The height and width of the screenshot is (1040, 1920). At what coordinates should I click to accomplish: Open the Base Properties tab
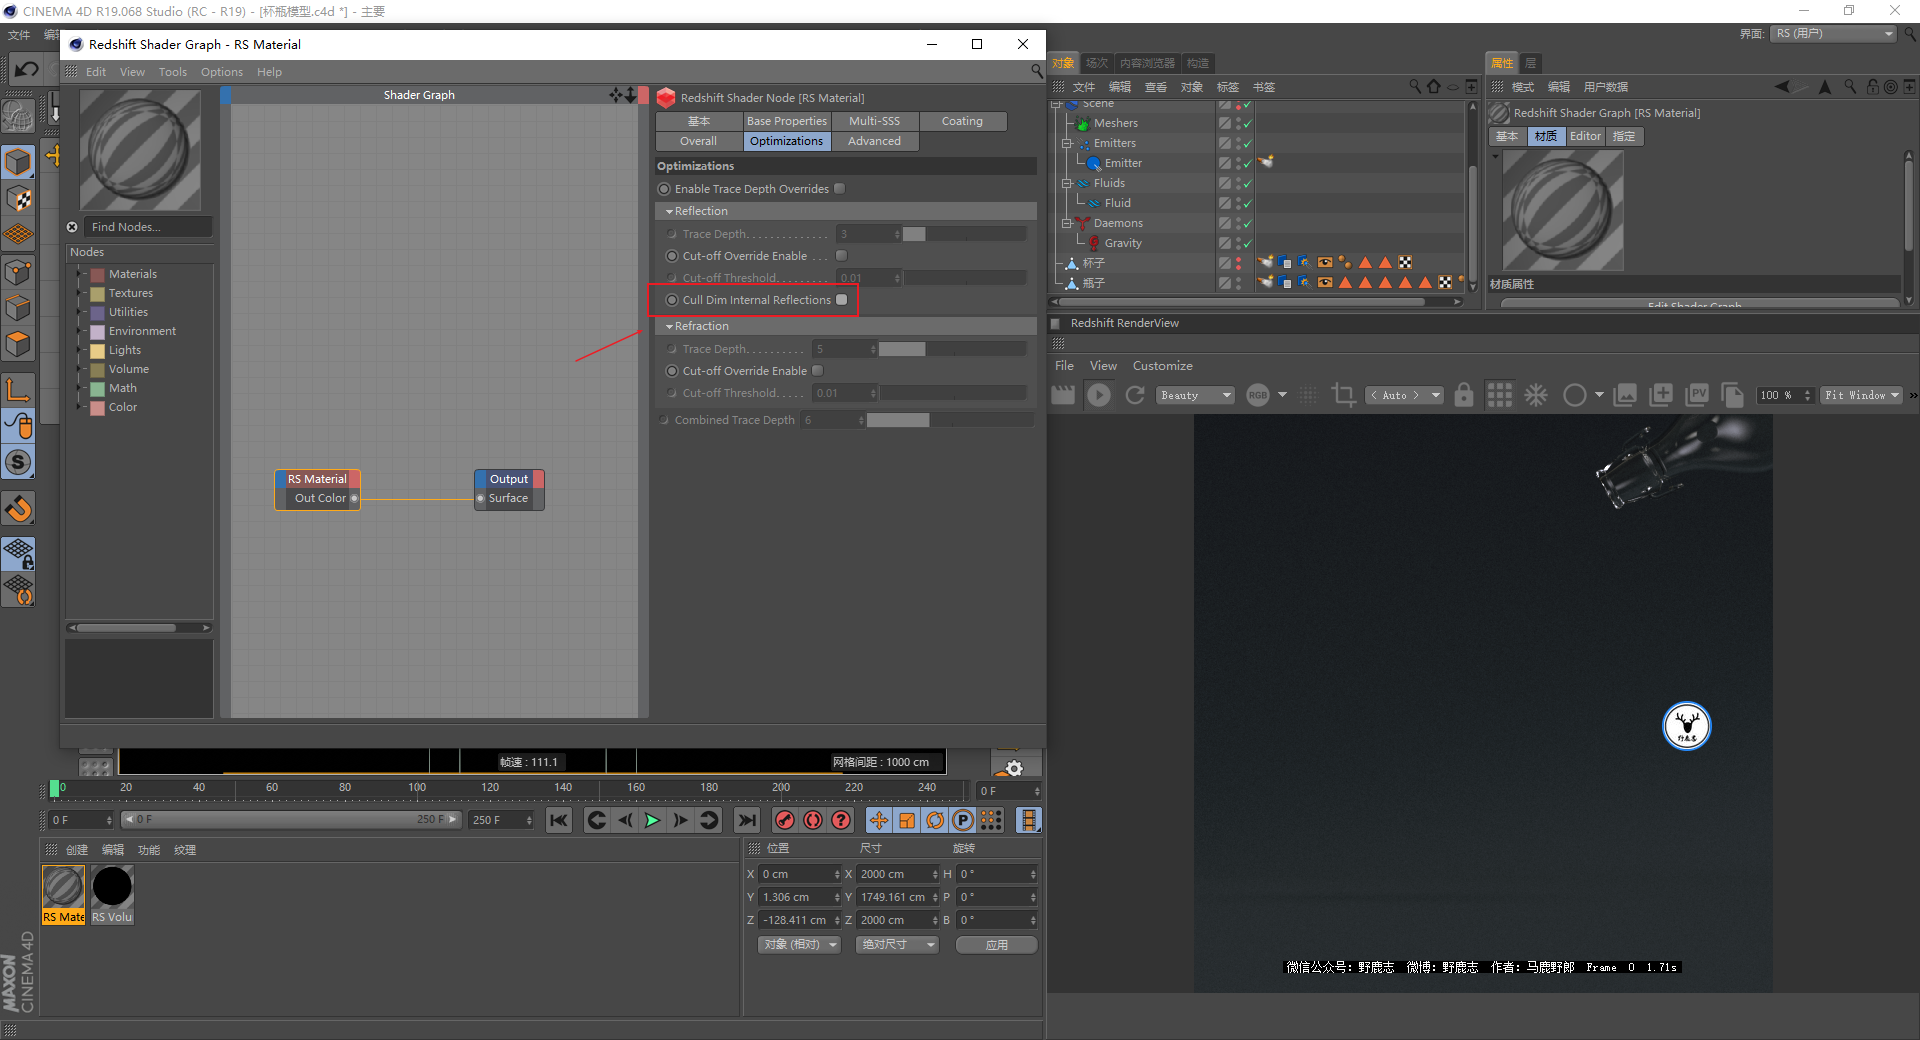[x=787, y=121]
